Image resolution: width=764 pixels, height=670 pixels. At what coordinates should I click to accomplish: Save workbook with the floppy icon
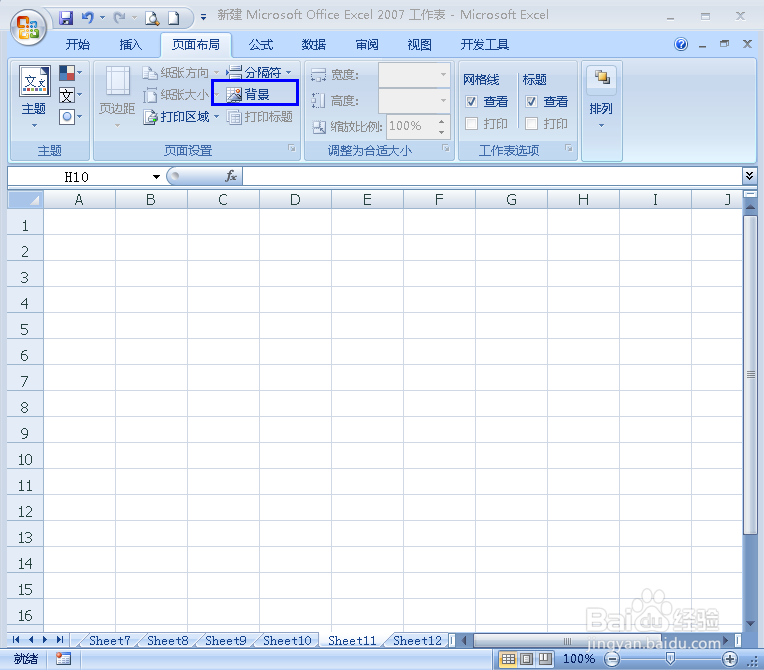coord(66,19)
